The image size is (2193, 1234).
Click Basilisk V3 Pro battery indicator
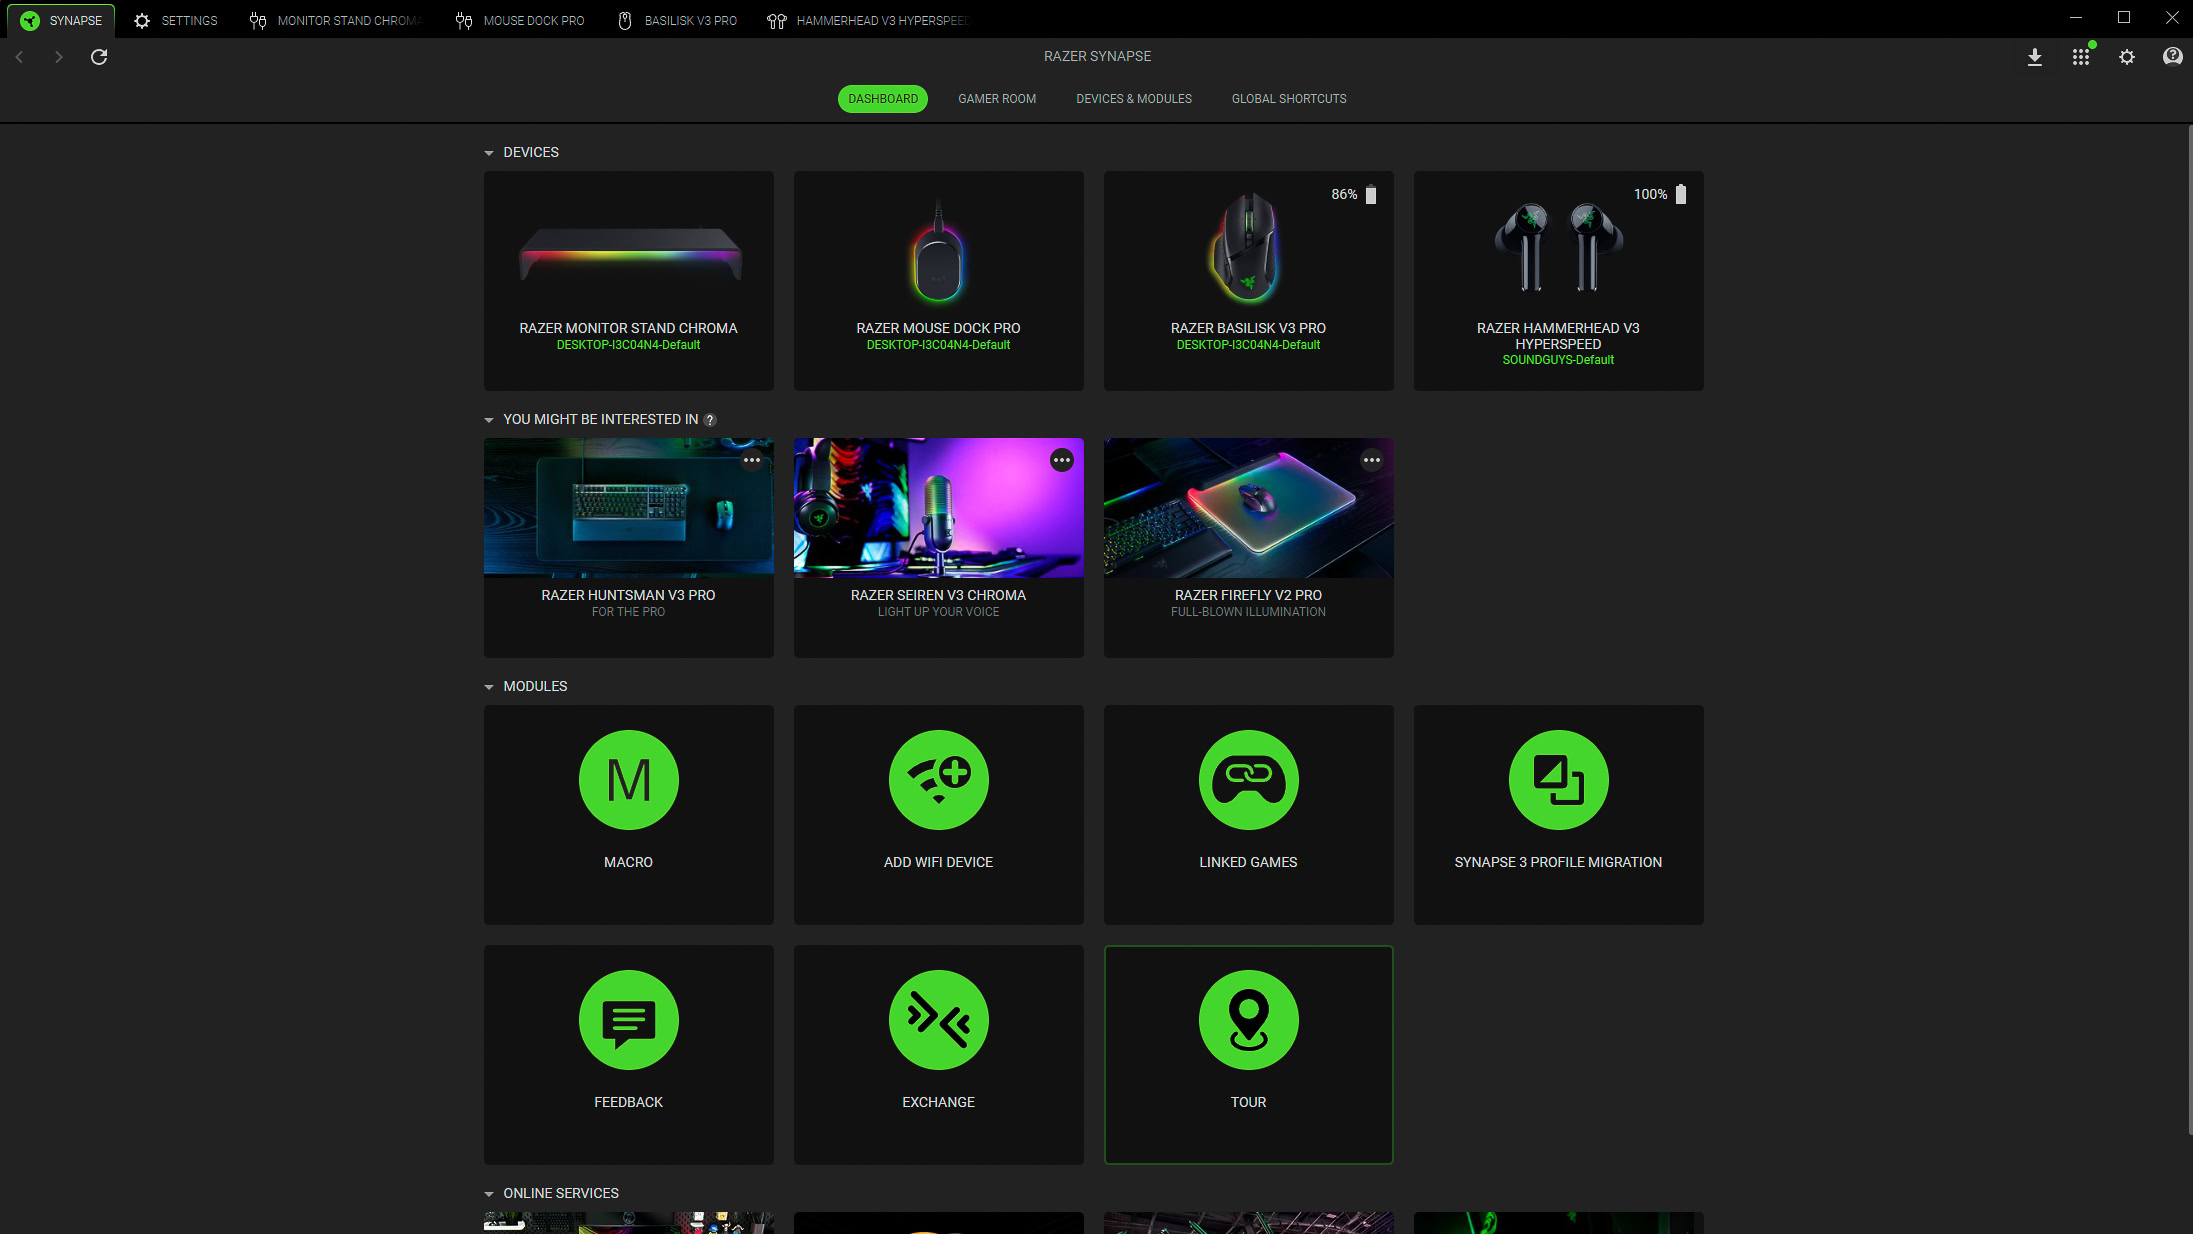point(1371,195)
